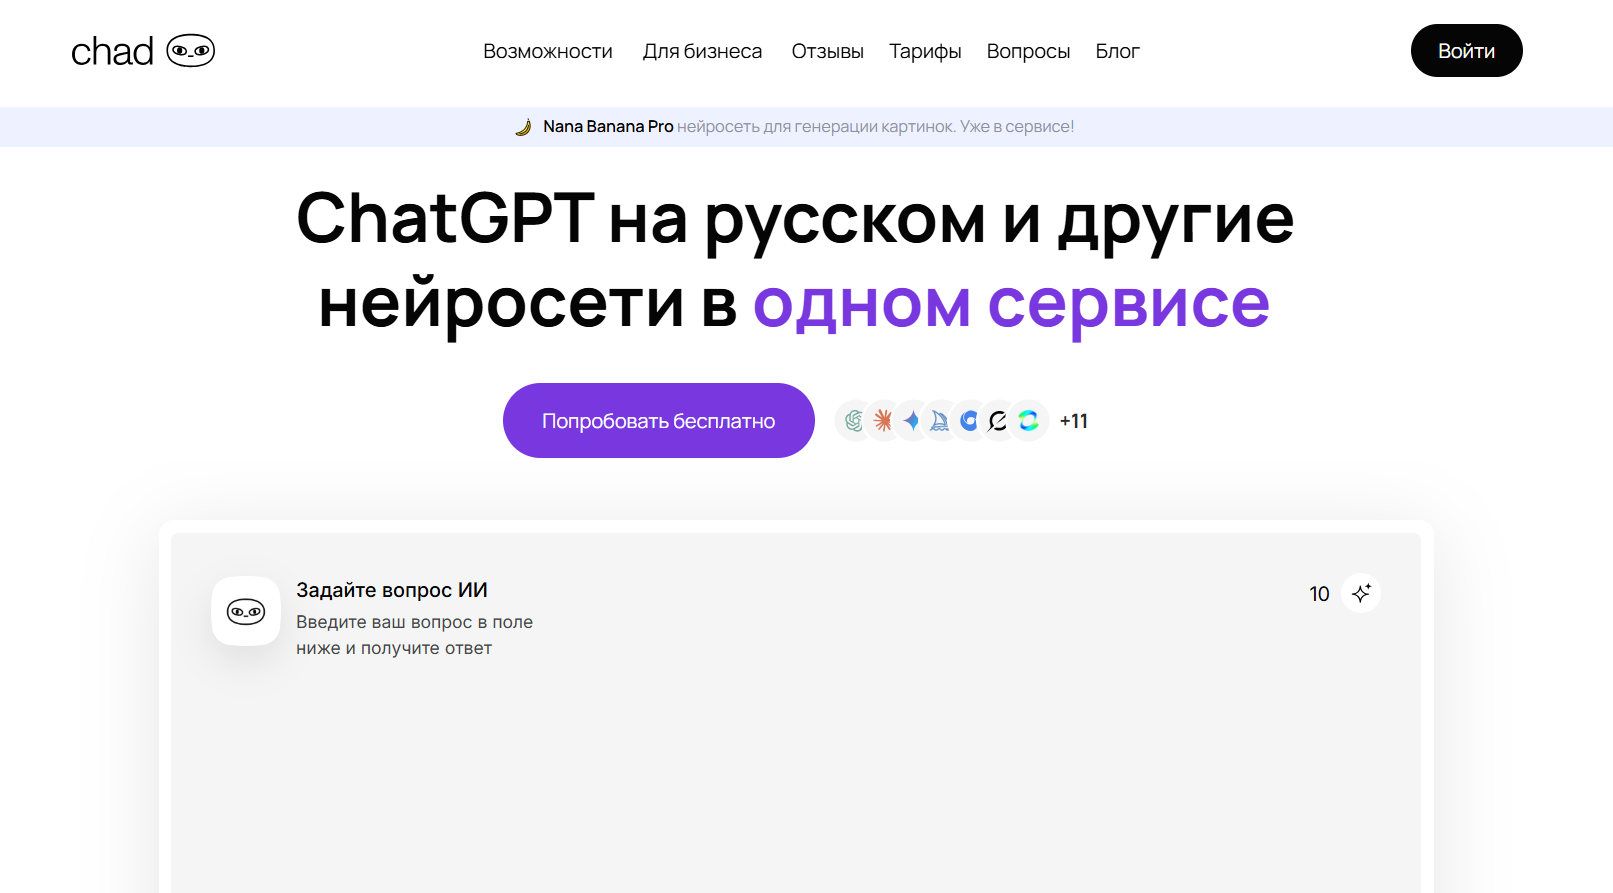Select the black Grok icon
Viewport: 1613px width, 893px height.
click(998, 421)
